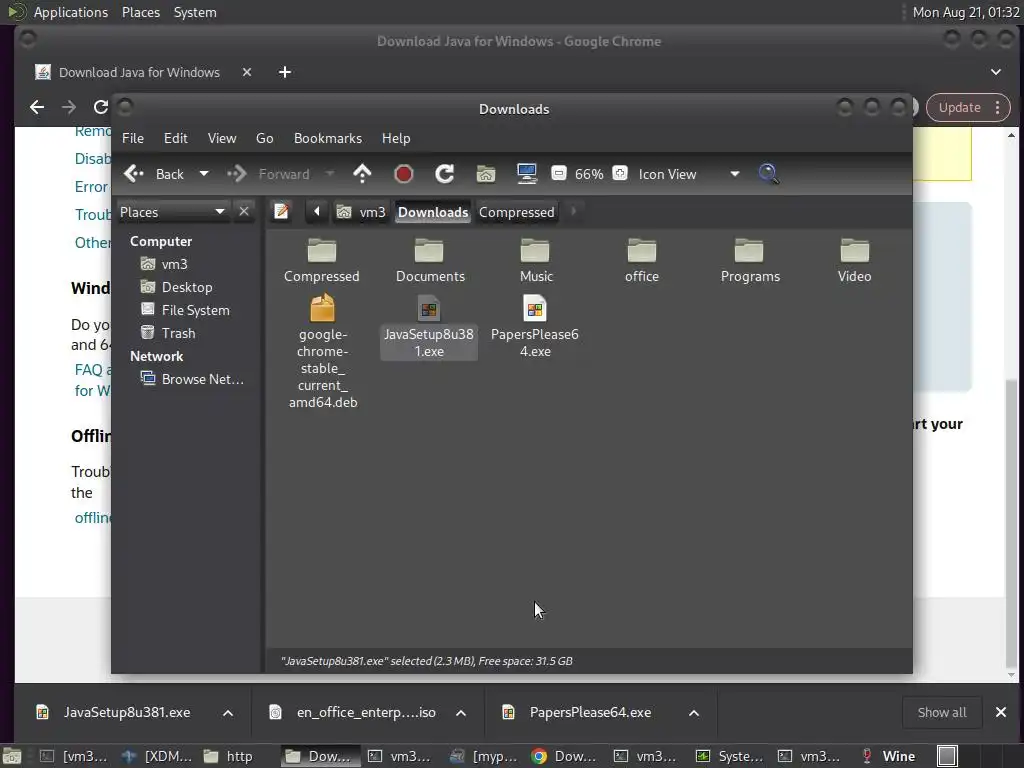Screen dimensions: 1024x768
Task: Click the path bar left scroll arrow
Action: 317,212
